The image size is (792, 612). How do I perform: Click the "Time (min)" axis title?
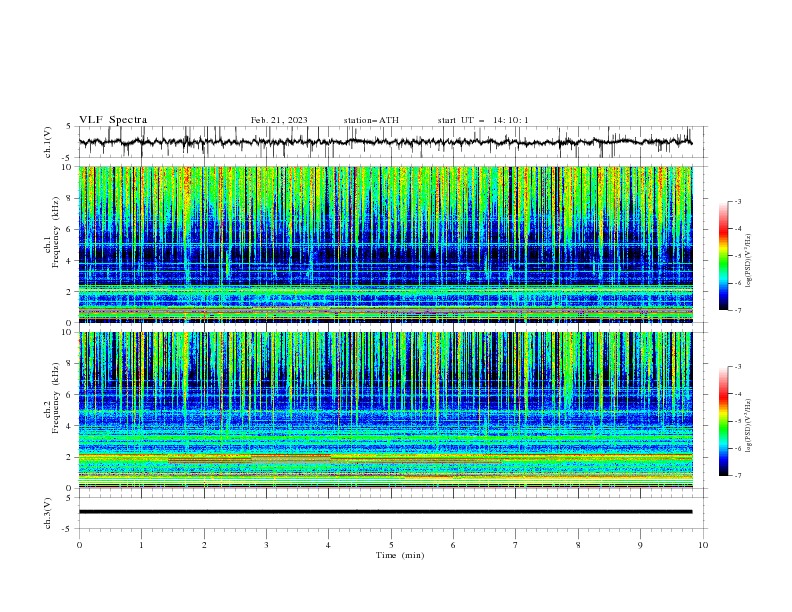pyautogui.click(x=400, y=555)
